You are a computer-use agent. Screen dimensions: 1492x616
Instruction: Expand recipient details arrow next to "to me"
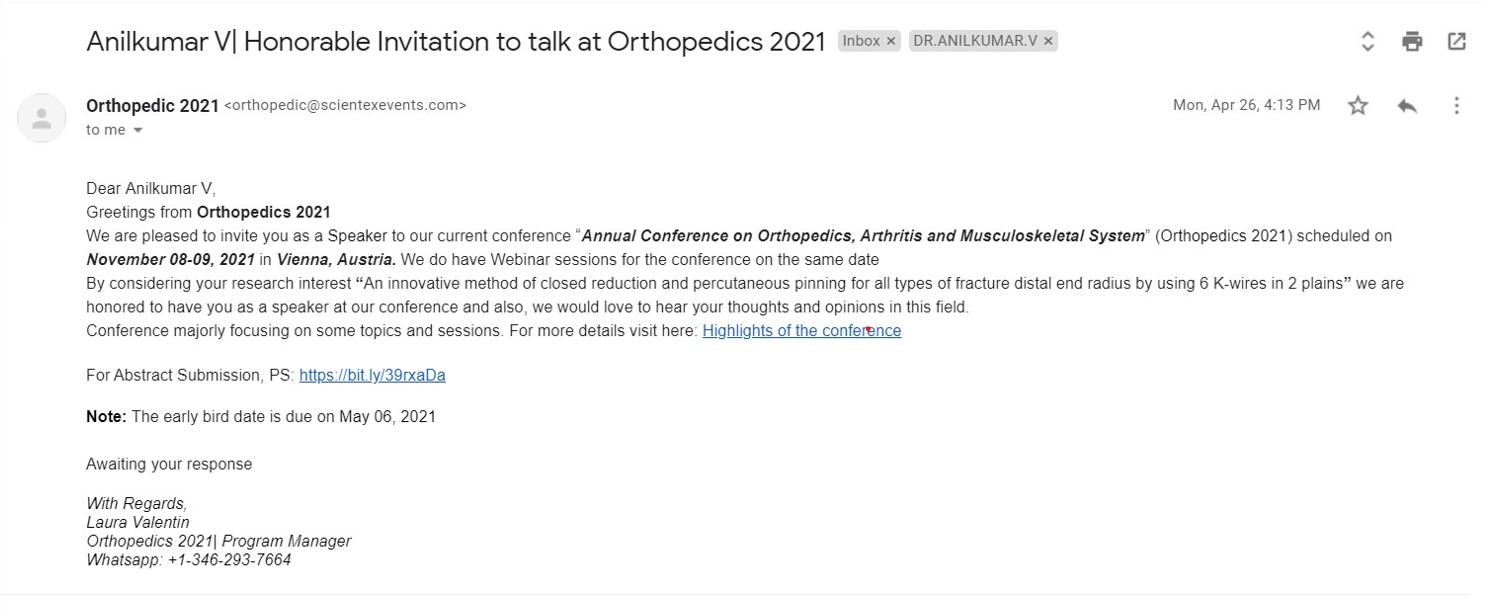click(138, 131)
